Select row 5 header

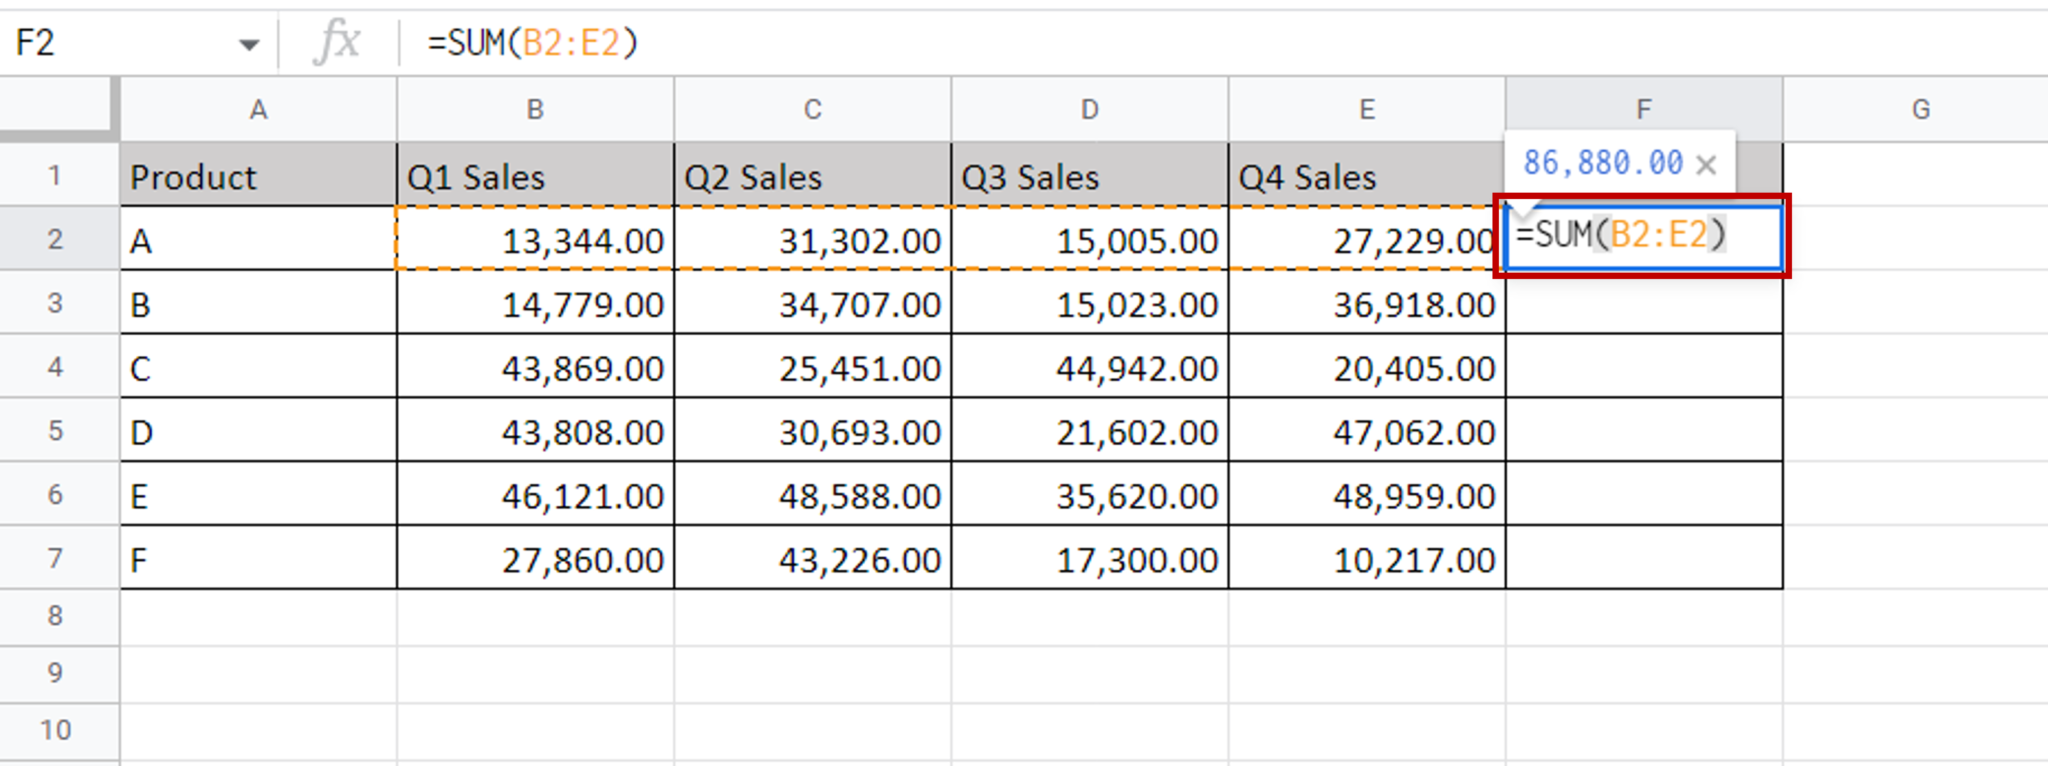(58, 431)
